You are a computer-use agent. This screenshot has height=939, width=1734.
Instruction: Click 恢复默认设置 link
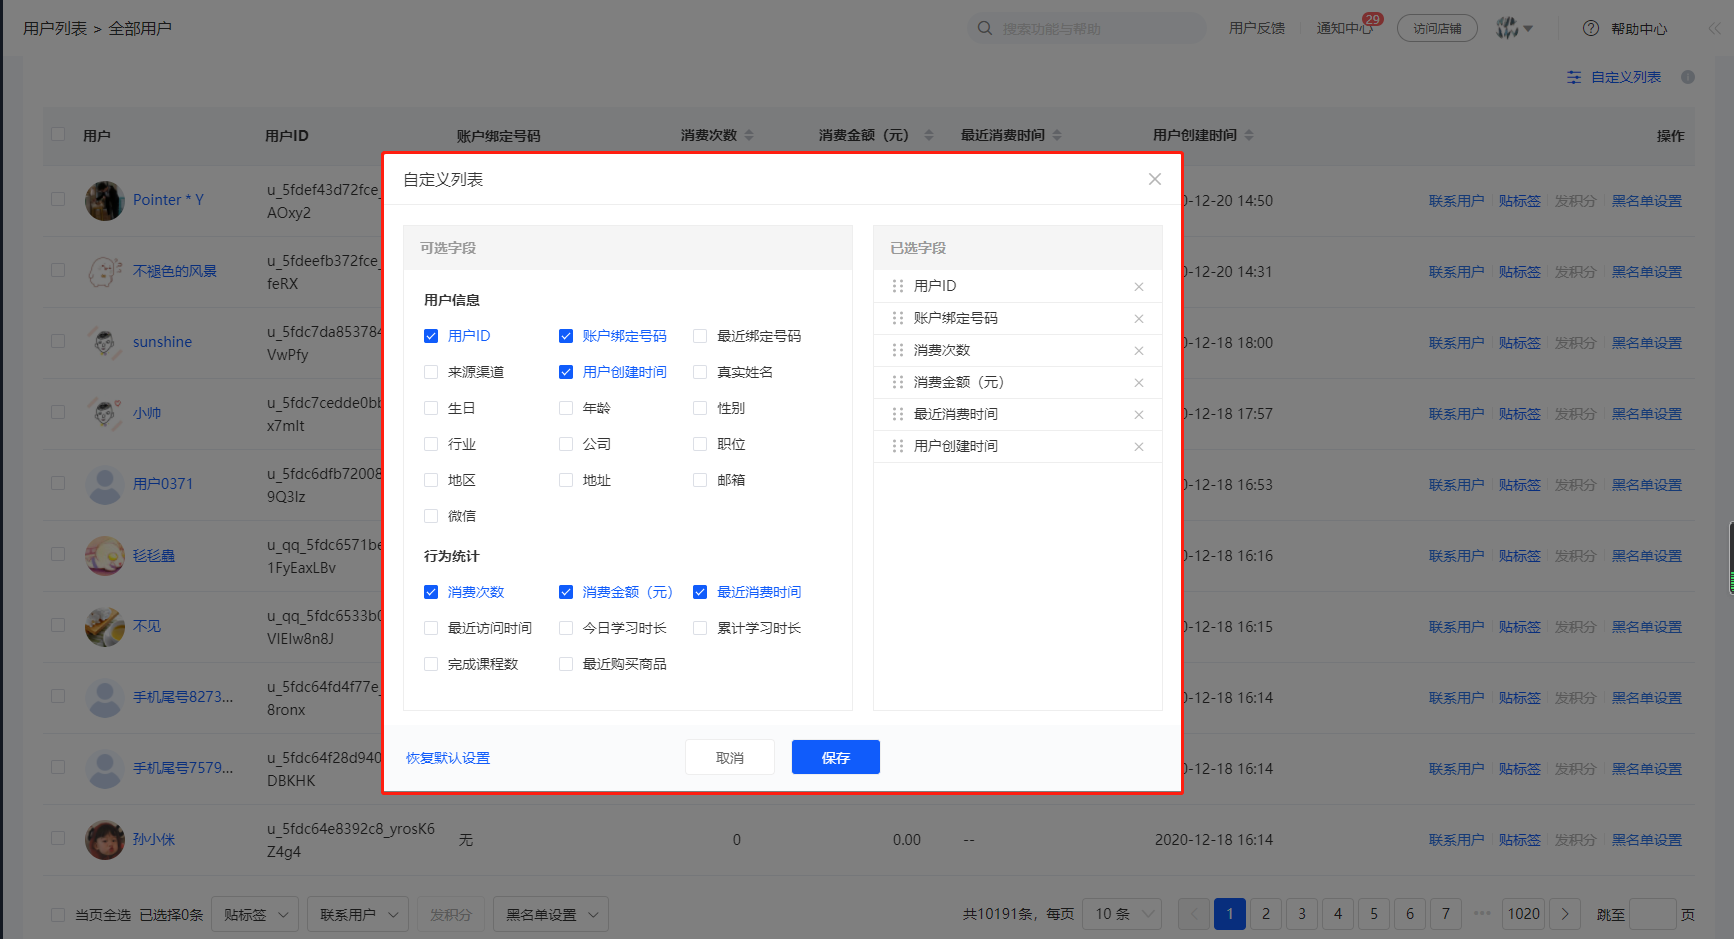(x=448, y=758)
